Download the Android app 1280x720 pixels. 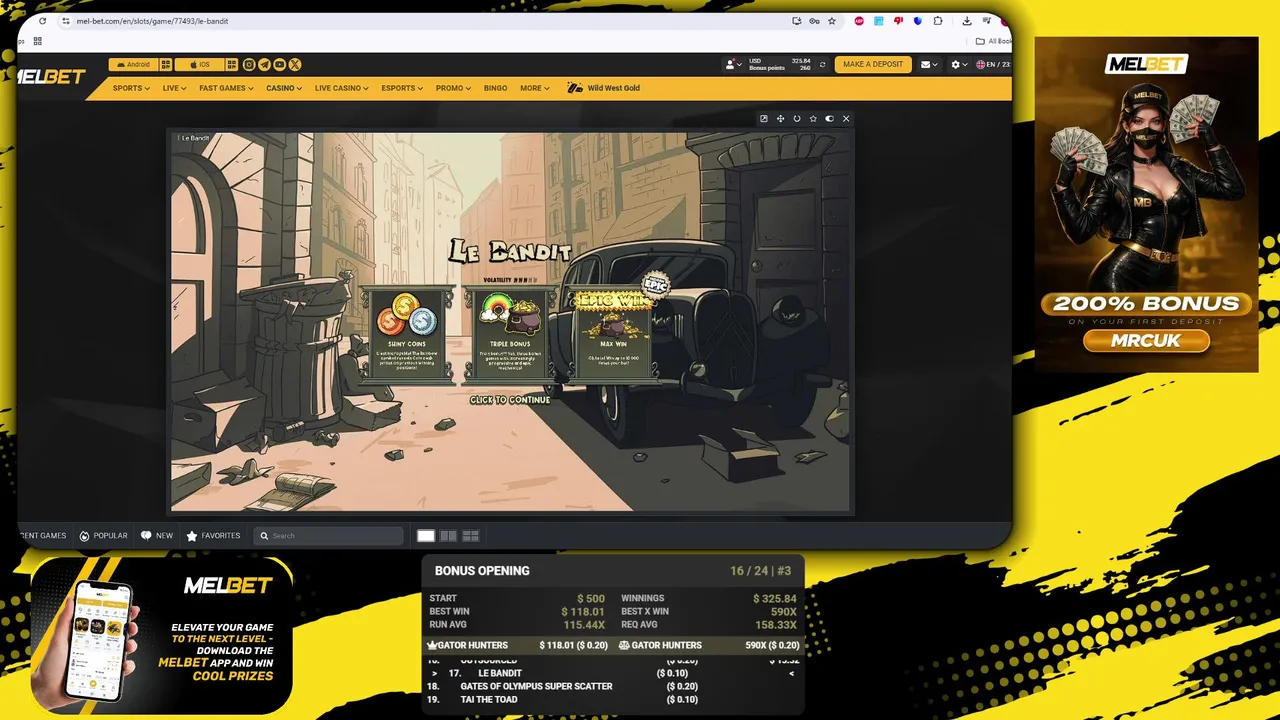(x=134, y=64)
